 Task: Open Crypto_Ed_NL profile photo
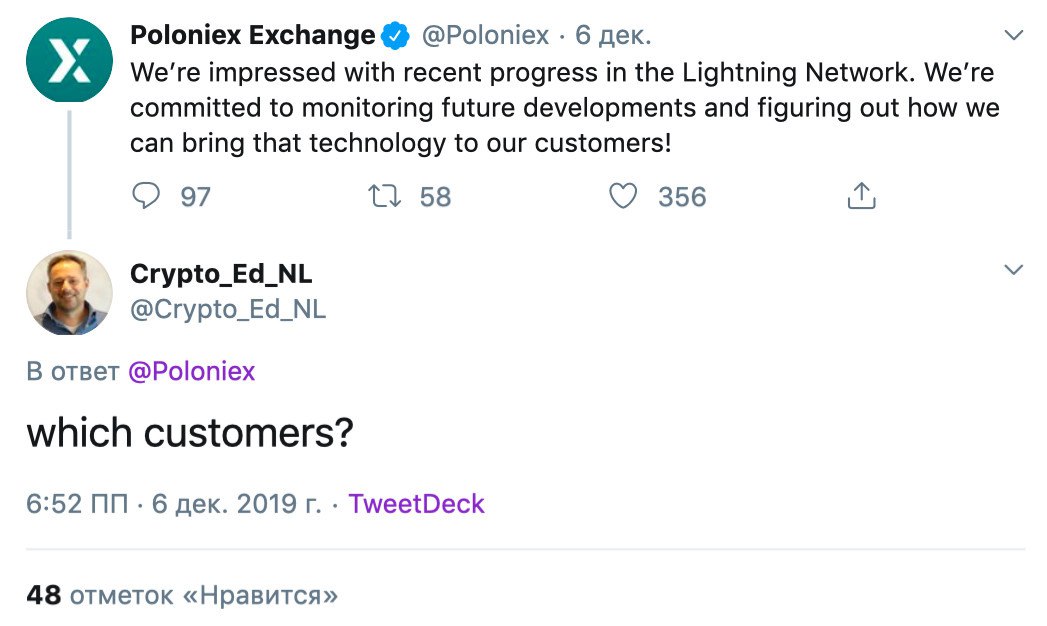pyautogui.click(x=69, y=292)
